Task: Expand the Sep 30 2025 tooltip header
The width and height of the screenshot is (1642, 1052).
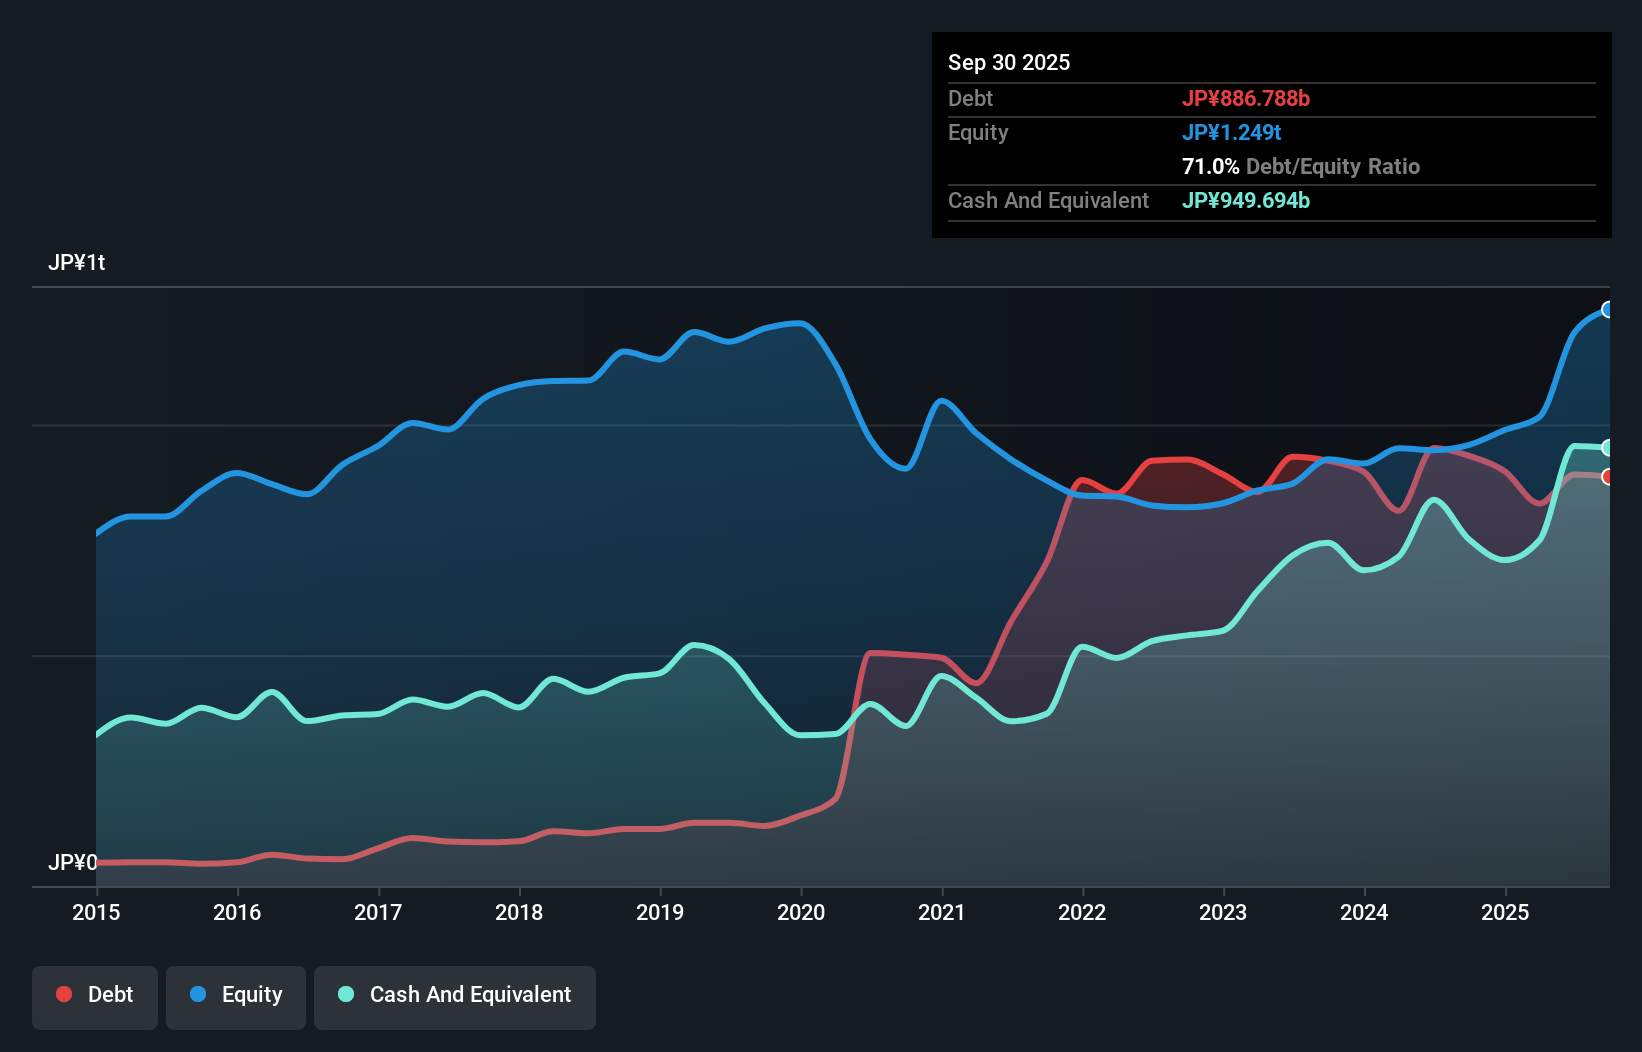Action: click(1010, 62)
